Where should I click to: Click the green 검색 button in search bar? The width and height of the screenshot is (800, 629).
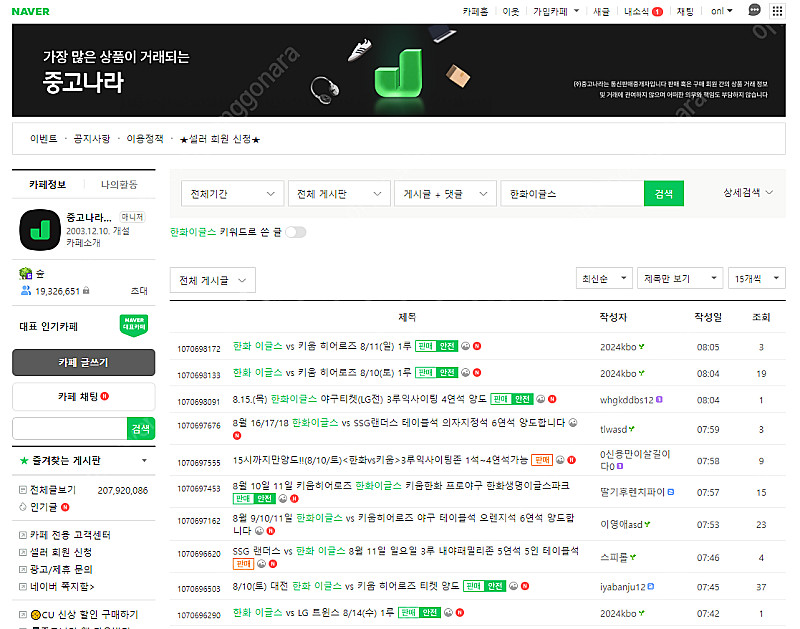point(664,193)
